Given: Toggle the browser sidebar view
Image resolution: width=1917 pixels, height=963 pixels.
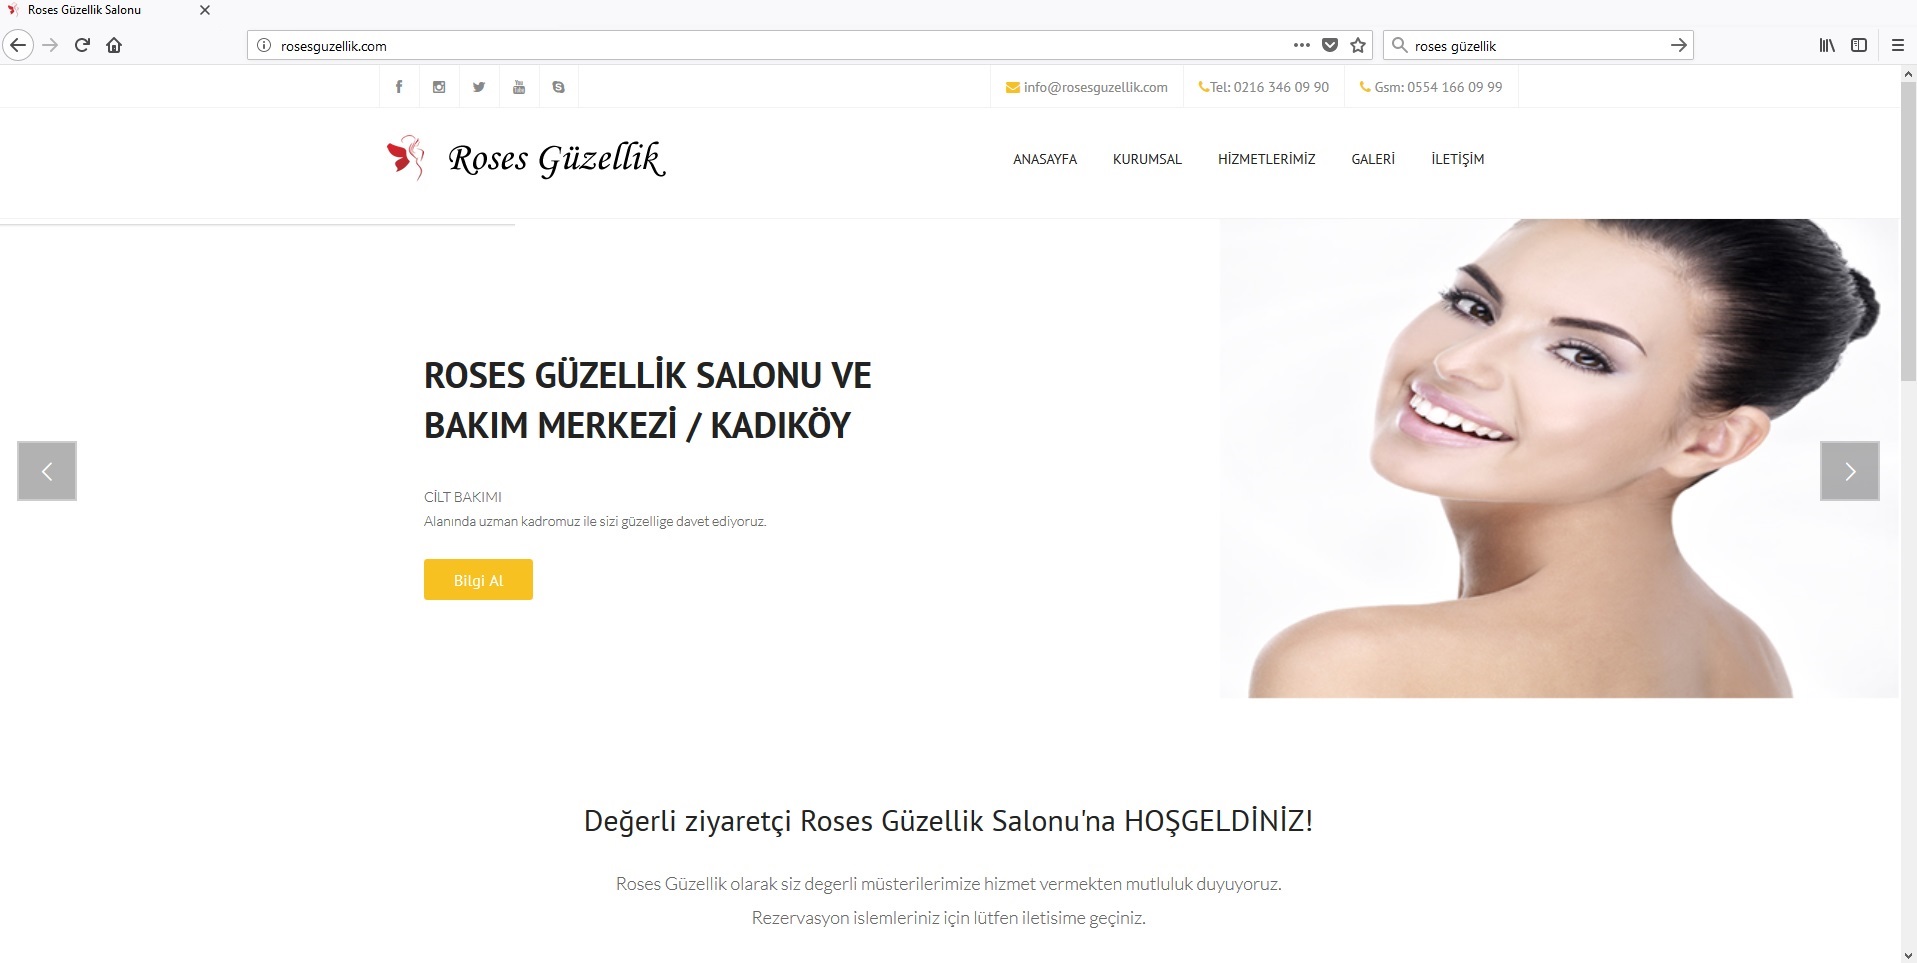Looking at the screenshot, I should [x=1859, y=45].
